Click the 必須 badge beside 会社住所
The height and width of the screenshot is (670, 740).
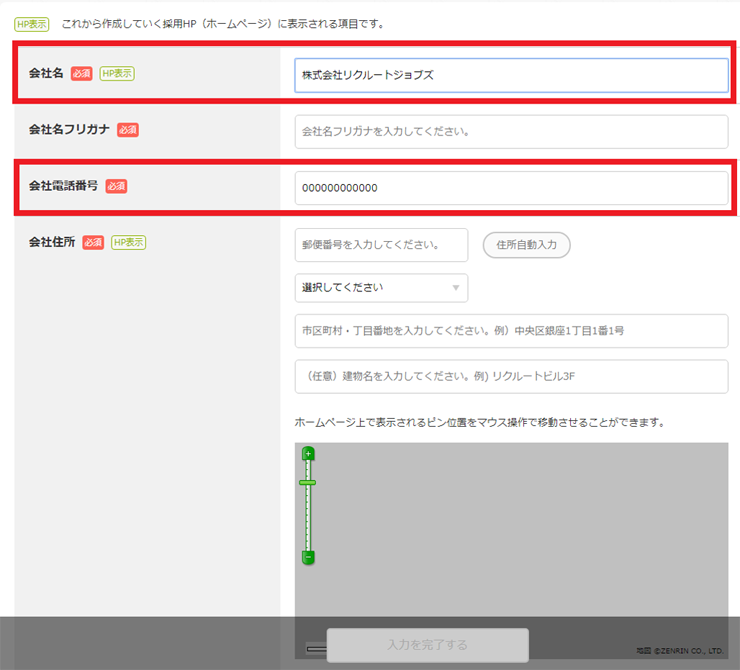pos(93,242)
